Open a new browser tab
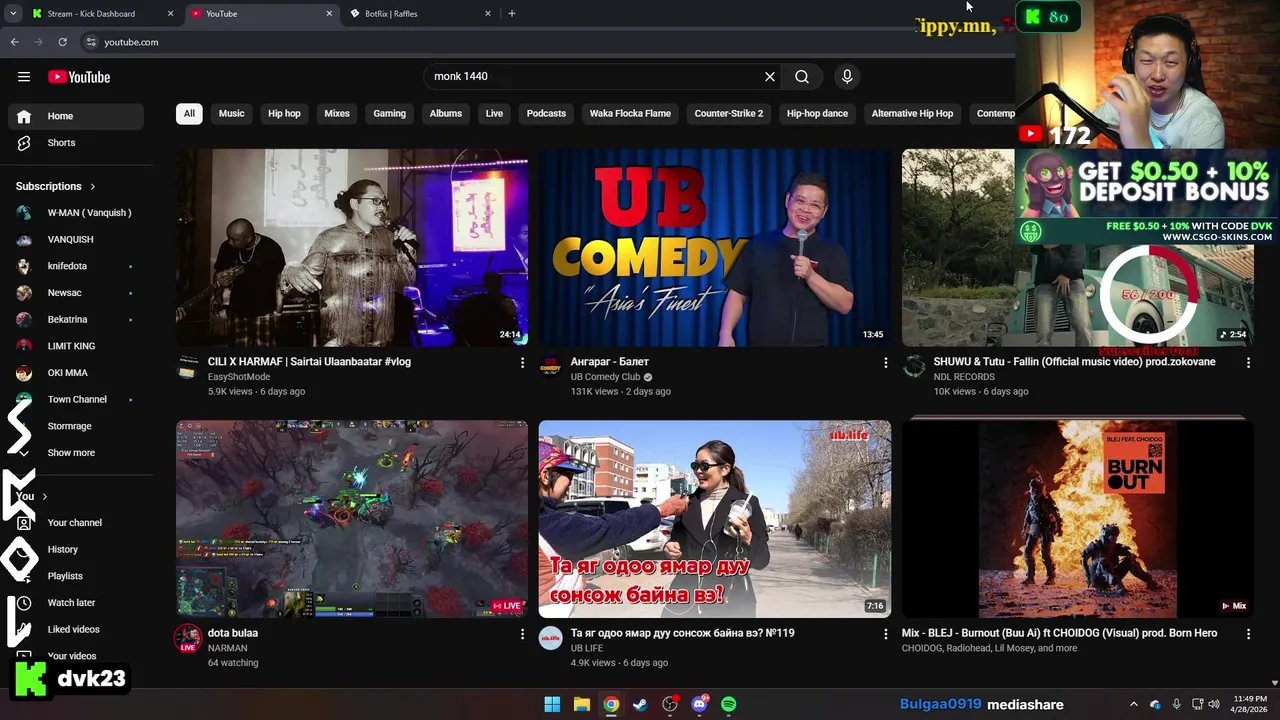Viewport: 1280px width, 720px height. pos(512,14)
